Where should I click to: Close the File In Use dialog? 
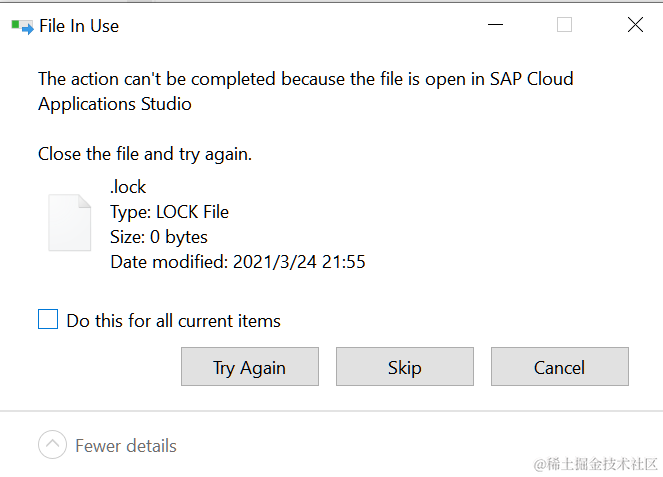635,25
